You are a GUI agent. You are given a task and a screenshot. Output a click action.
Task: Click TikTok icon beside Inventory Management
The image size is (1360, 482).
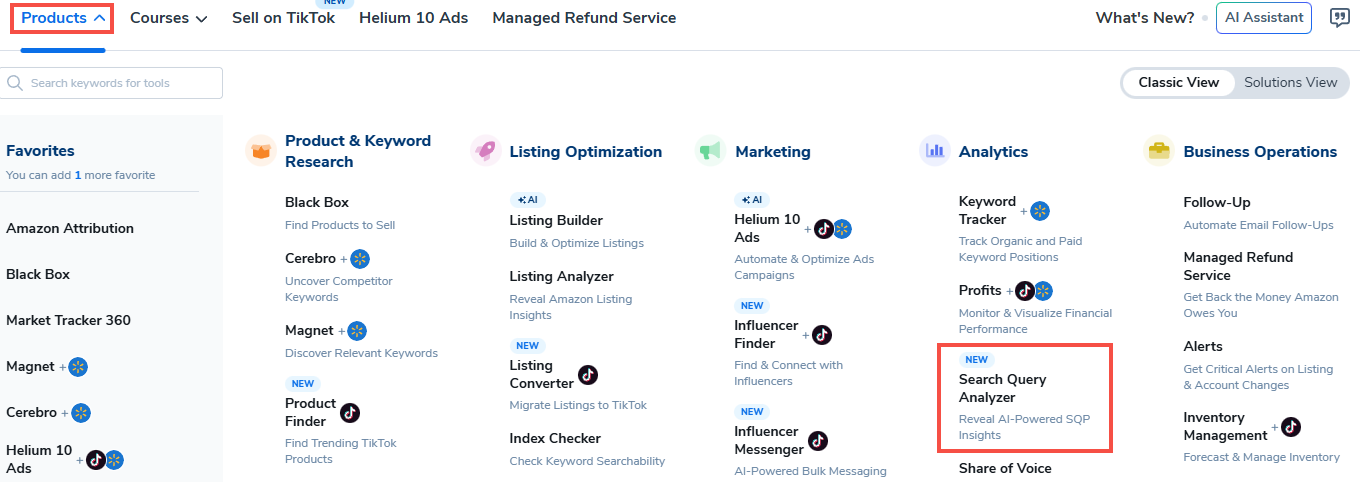tap(1291, 427)
